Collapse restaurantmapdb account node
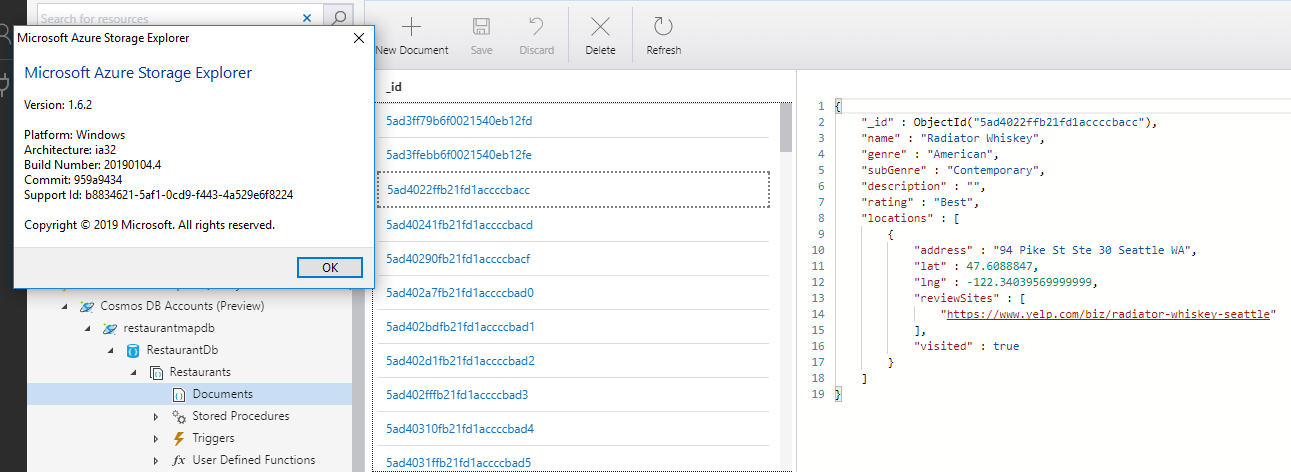Screen dimensions: 1291x472 87,328
